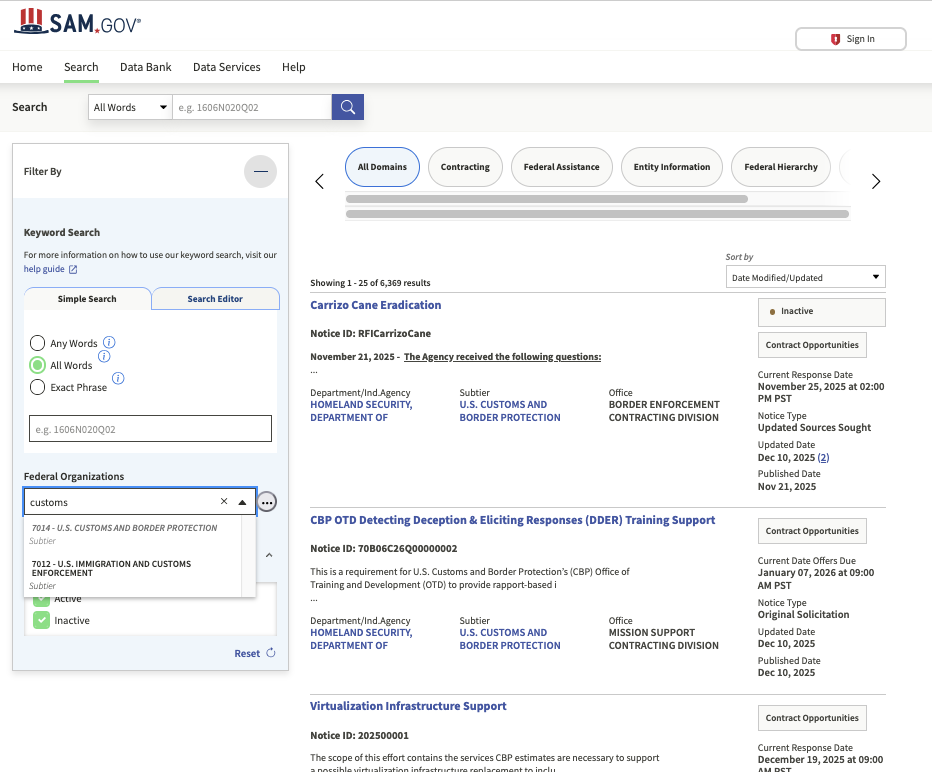Collapse the Federal Organizations suggestions dropdown
This screenshot has width=932, height=772.
coord(243,503)
